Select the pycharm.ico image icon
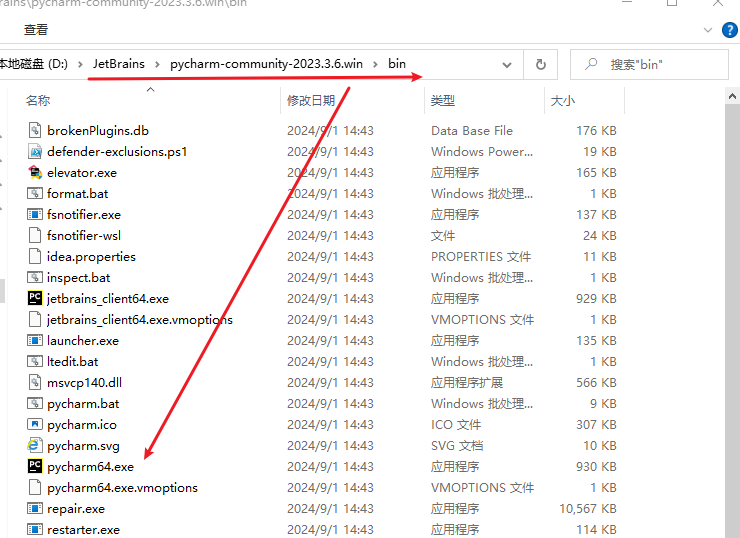This screenshot has height=538, width=740. point(35,424)
